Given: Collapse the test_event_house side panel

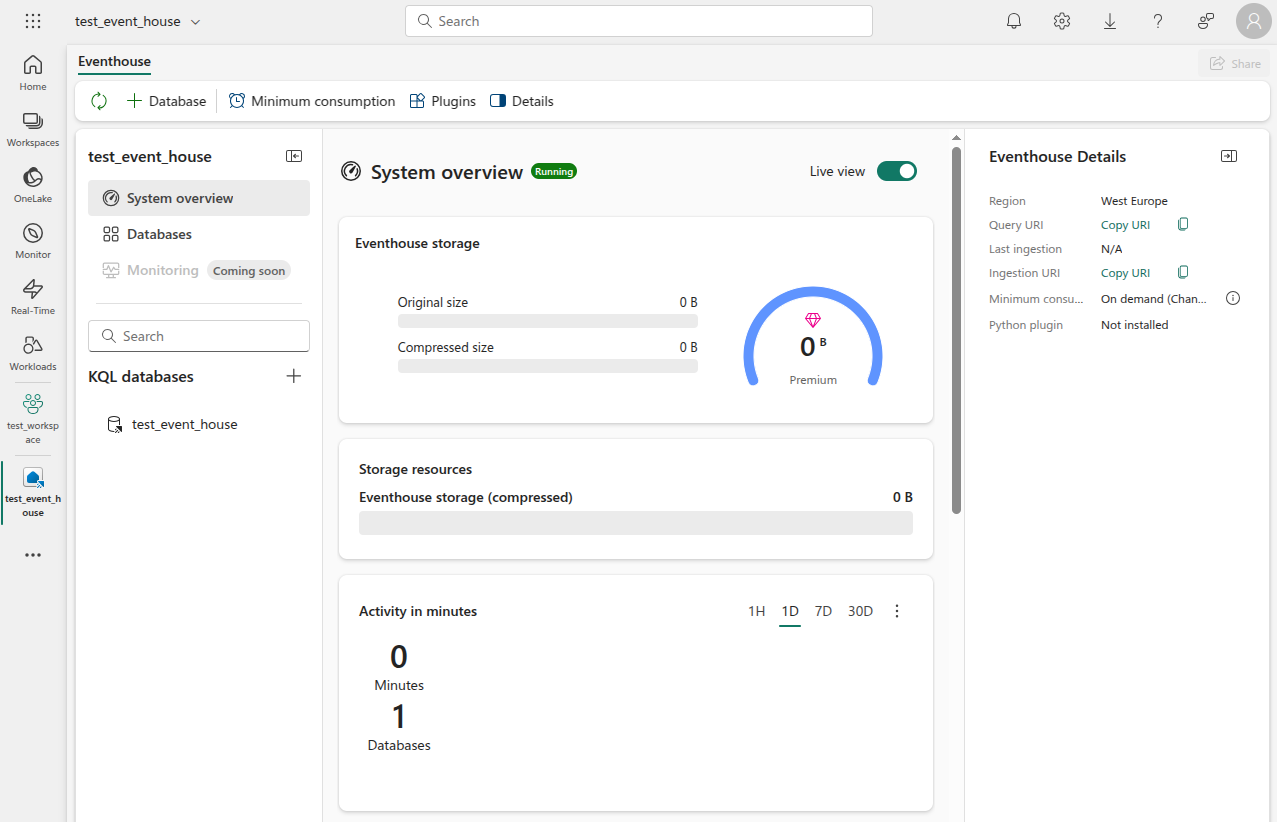Looking at the screenshot, I should [294, 155].
